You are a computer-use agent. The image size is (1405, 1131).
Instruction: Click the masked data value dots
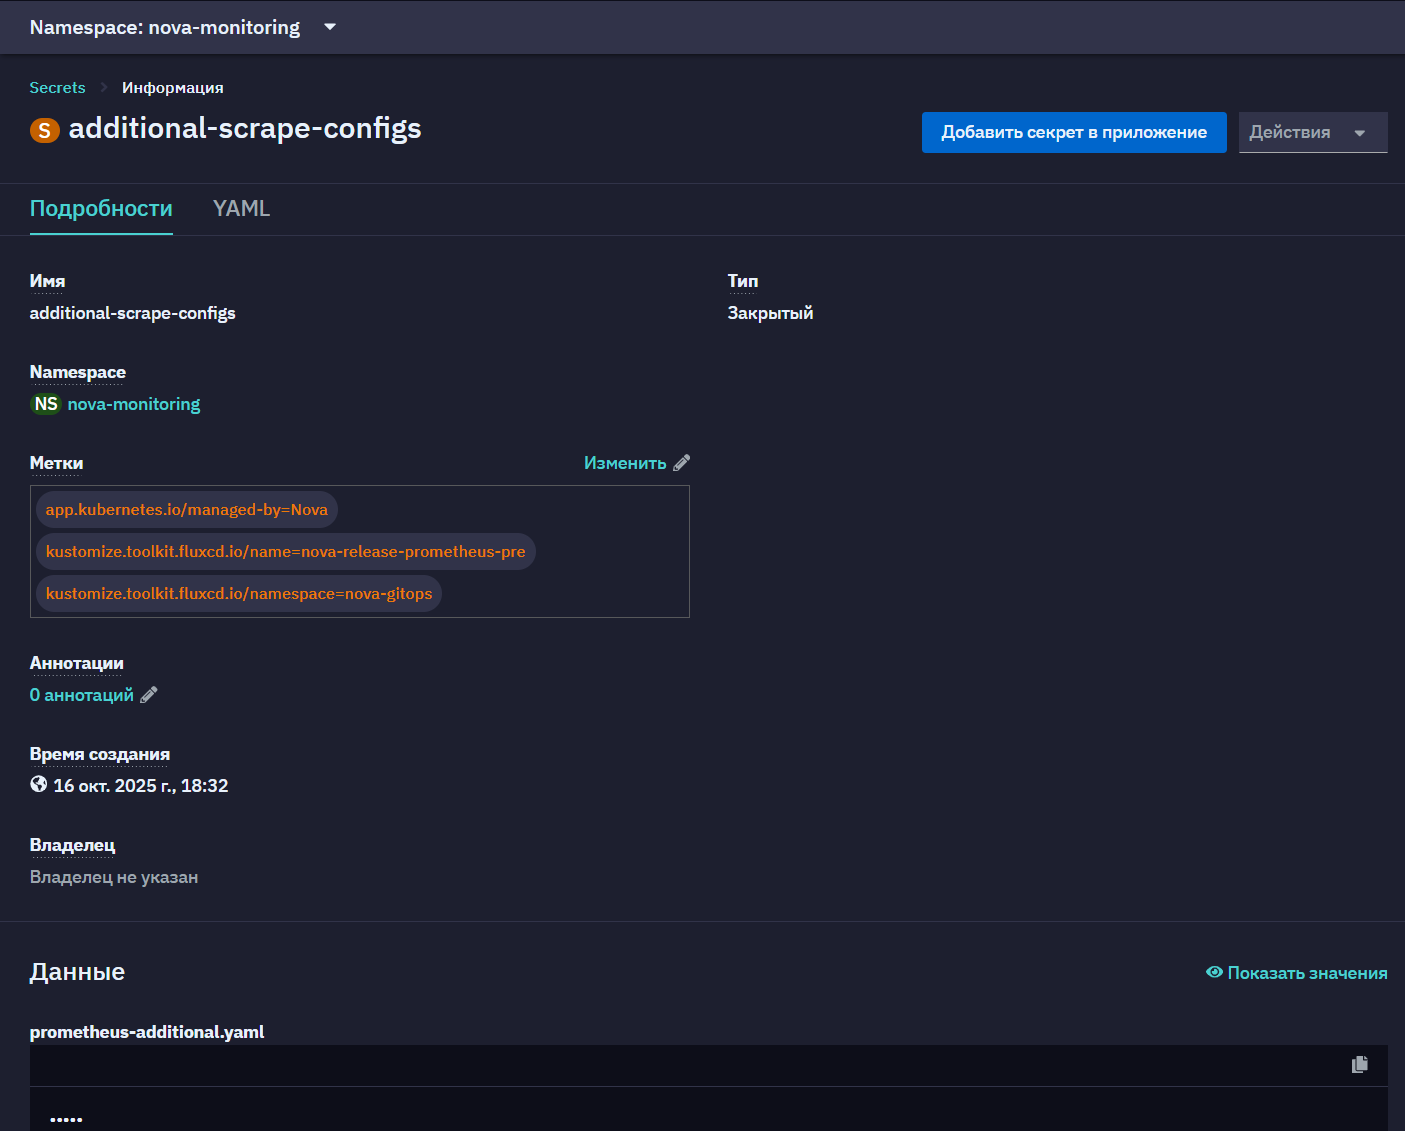tap(66, 1119)
